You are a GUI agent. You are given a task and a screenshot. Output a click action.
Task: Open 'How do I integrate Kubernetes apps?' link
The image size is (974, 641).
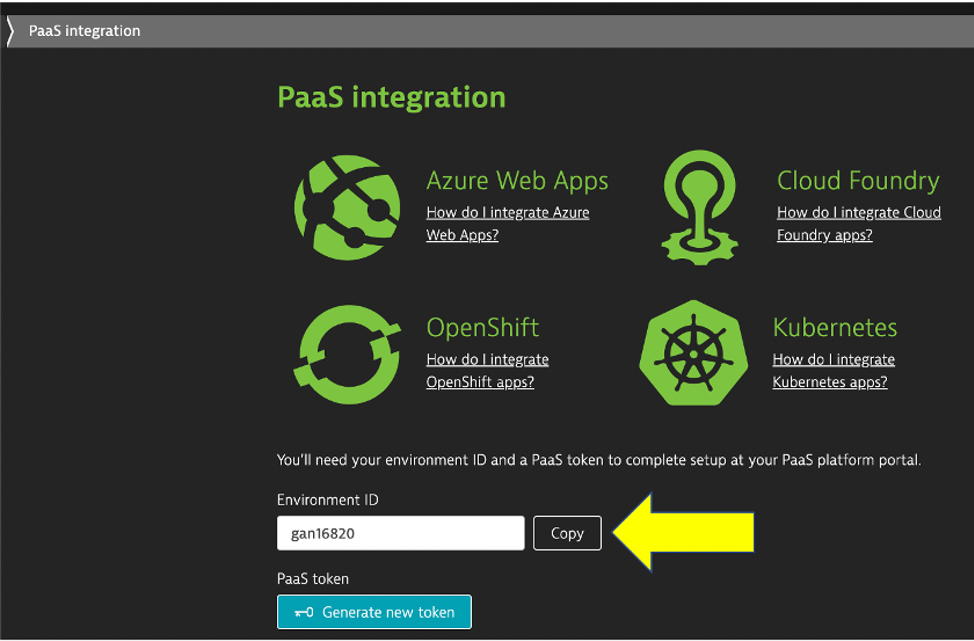(833, 371)
